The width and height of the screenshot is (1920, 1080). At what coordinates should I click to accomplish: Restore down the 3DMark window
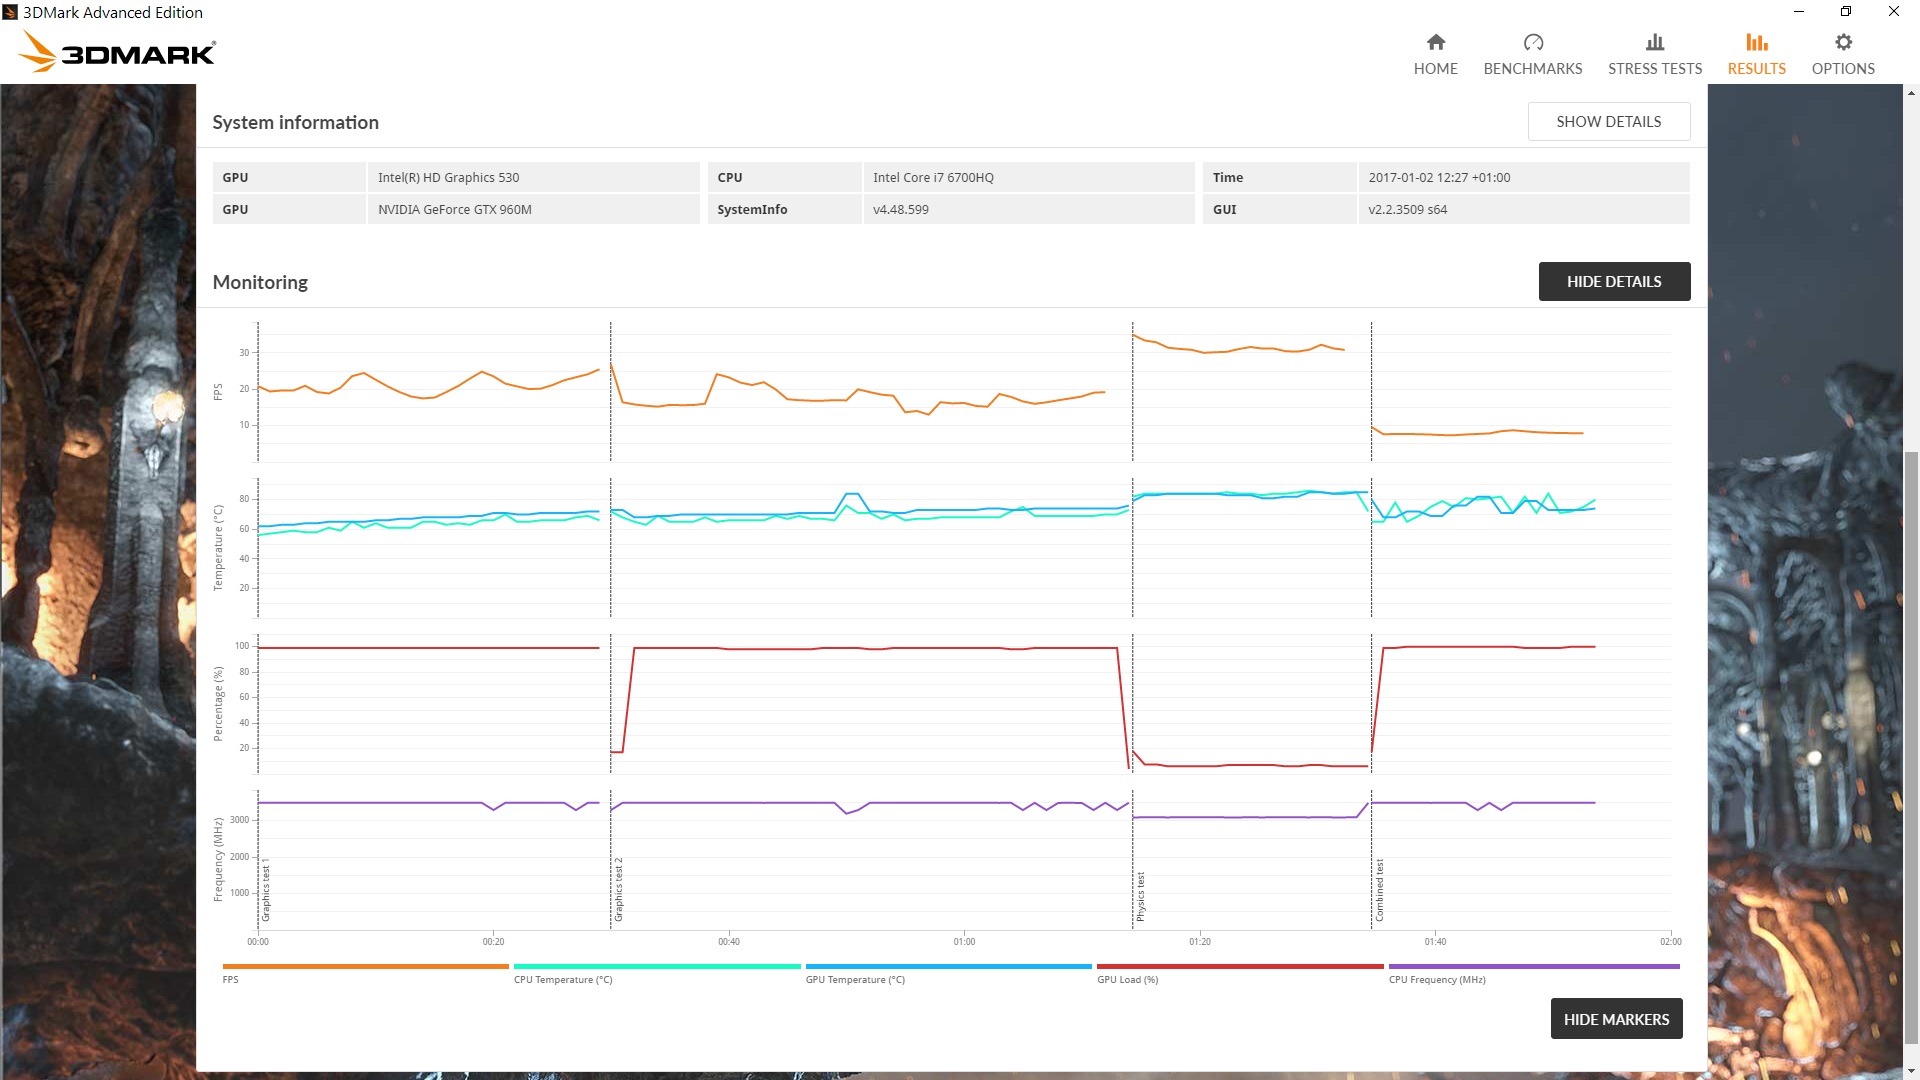coord(1846,12)
